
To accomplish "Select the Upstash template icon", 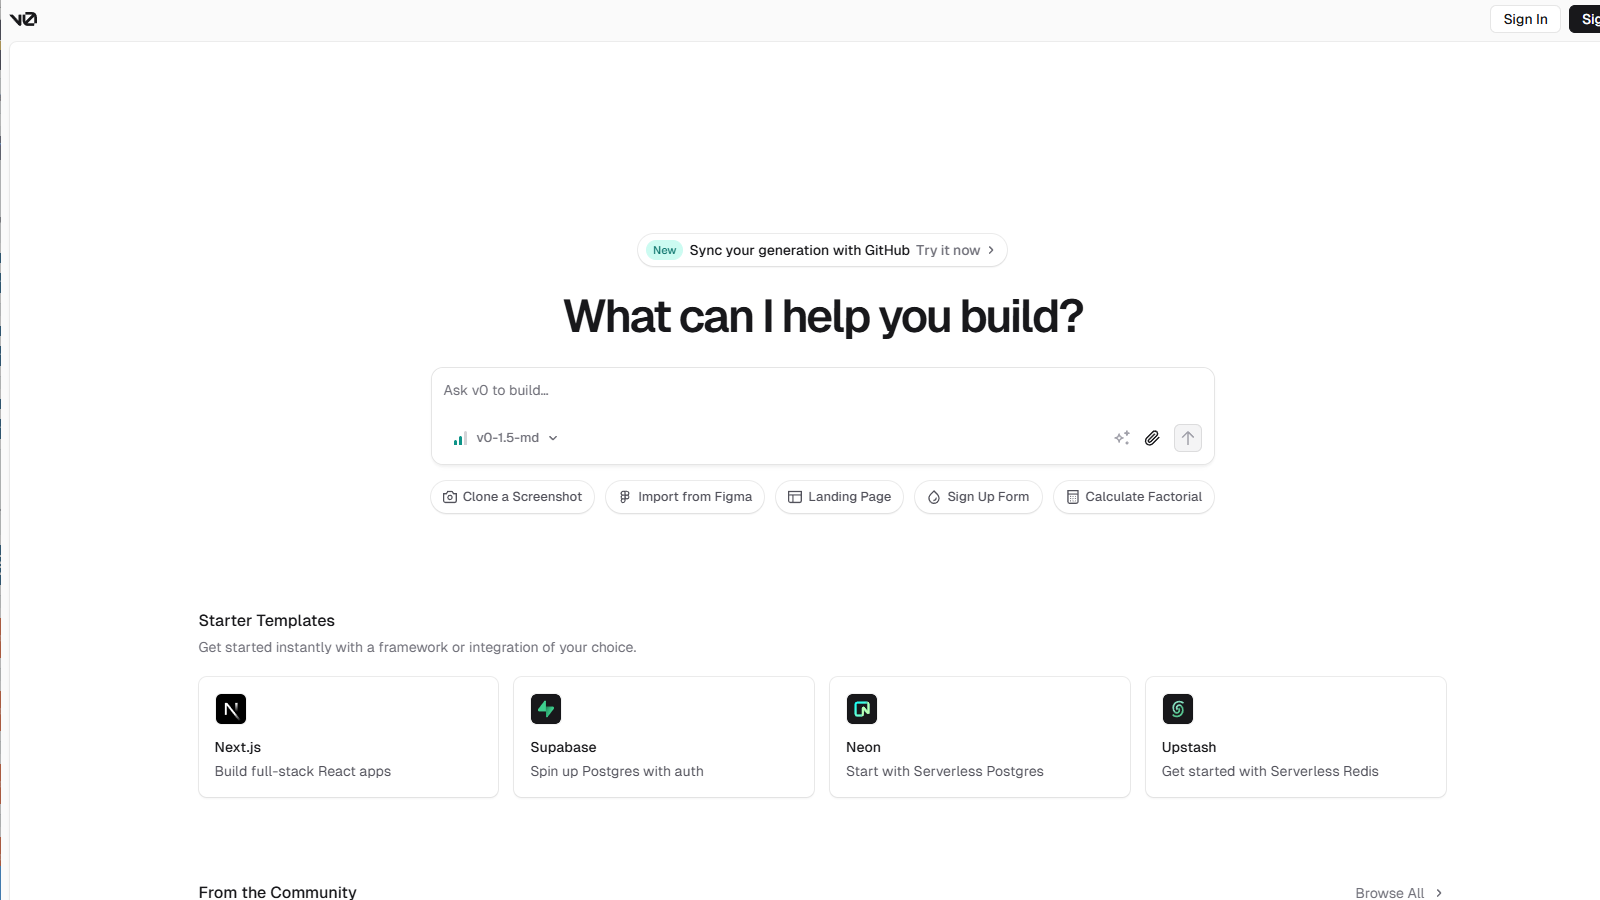I will (x=1178, y=709).
